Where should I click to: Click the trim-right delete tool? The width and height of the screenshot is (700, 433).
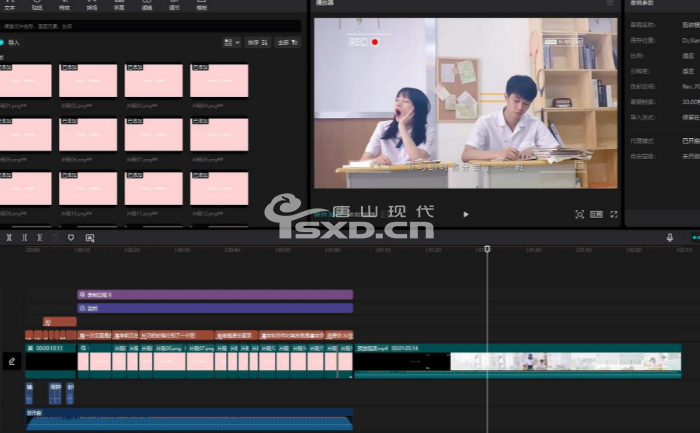click(x=40, y=237)
